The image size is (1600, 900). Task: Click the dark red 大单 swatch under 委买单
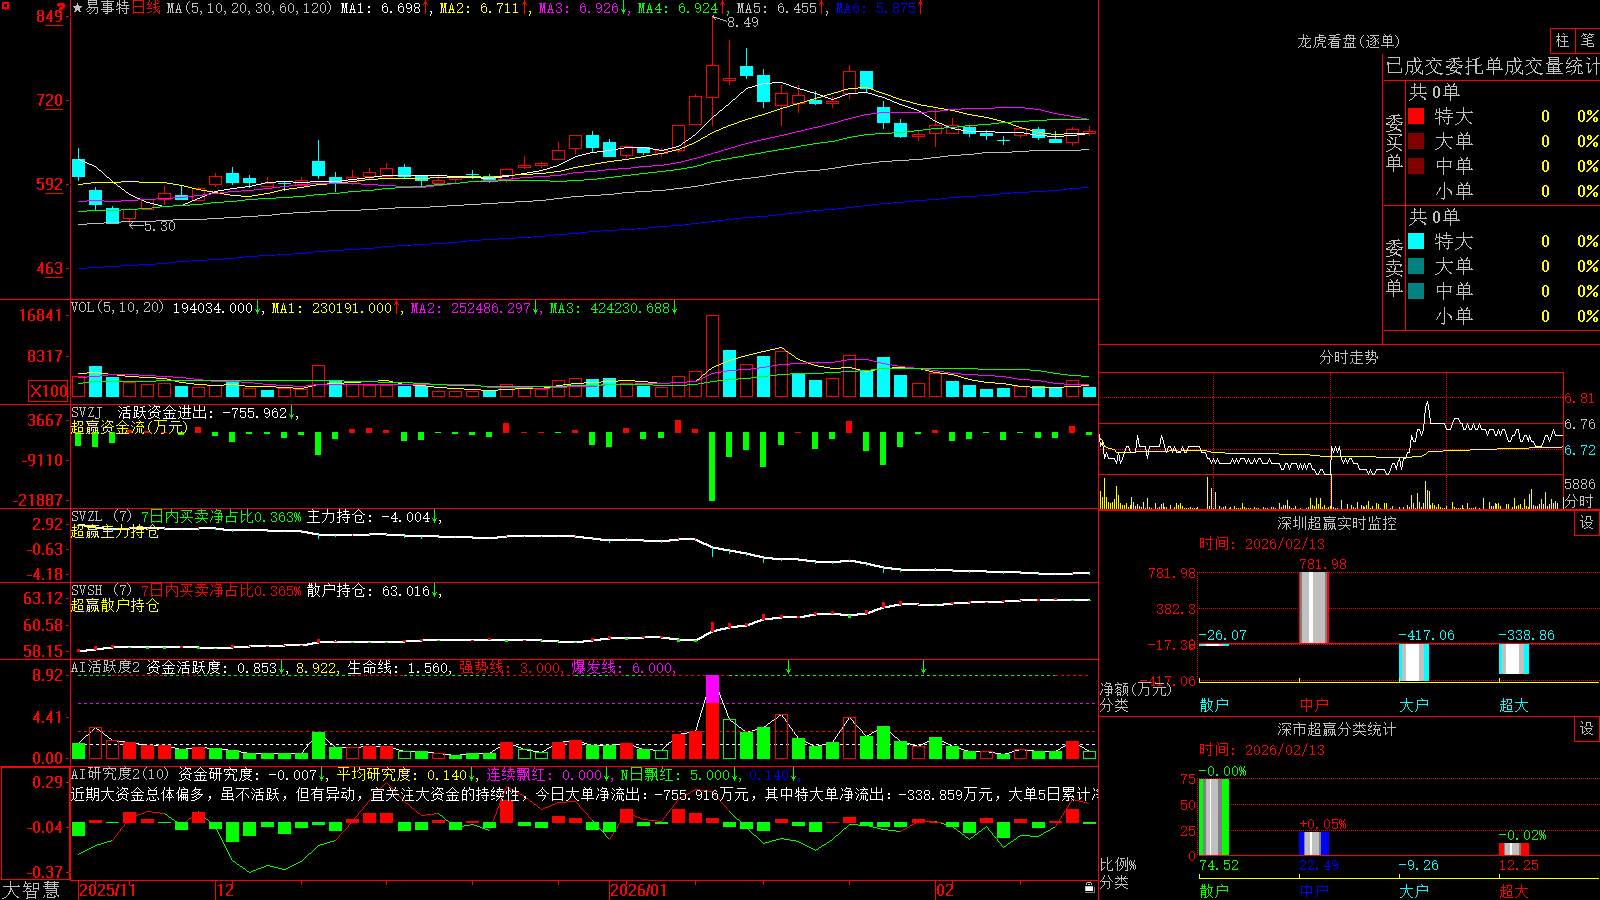click(x=1416, y=141)
